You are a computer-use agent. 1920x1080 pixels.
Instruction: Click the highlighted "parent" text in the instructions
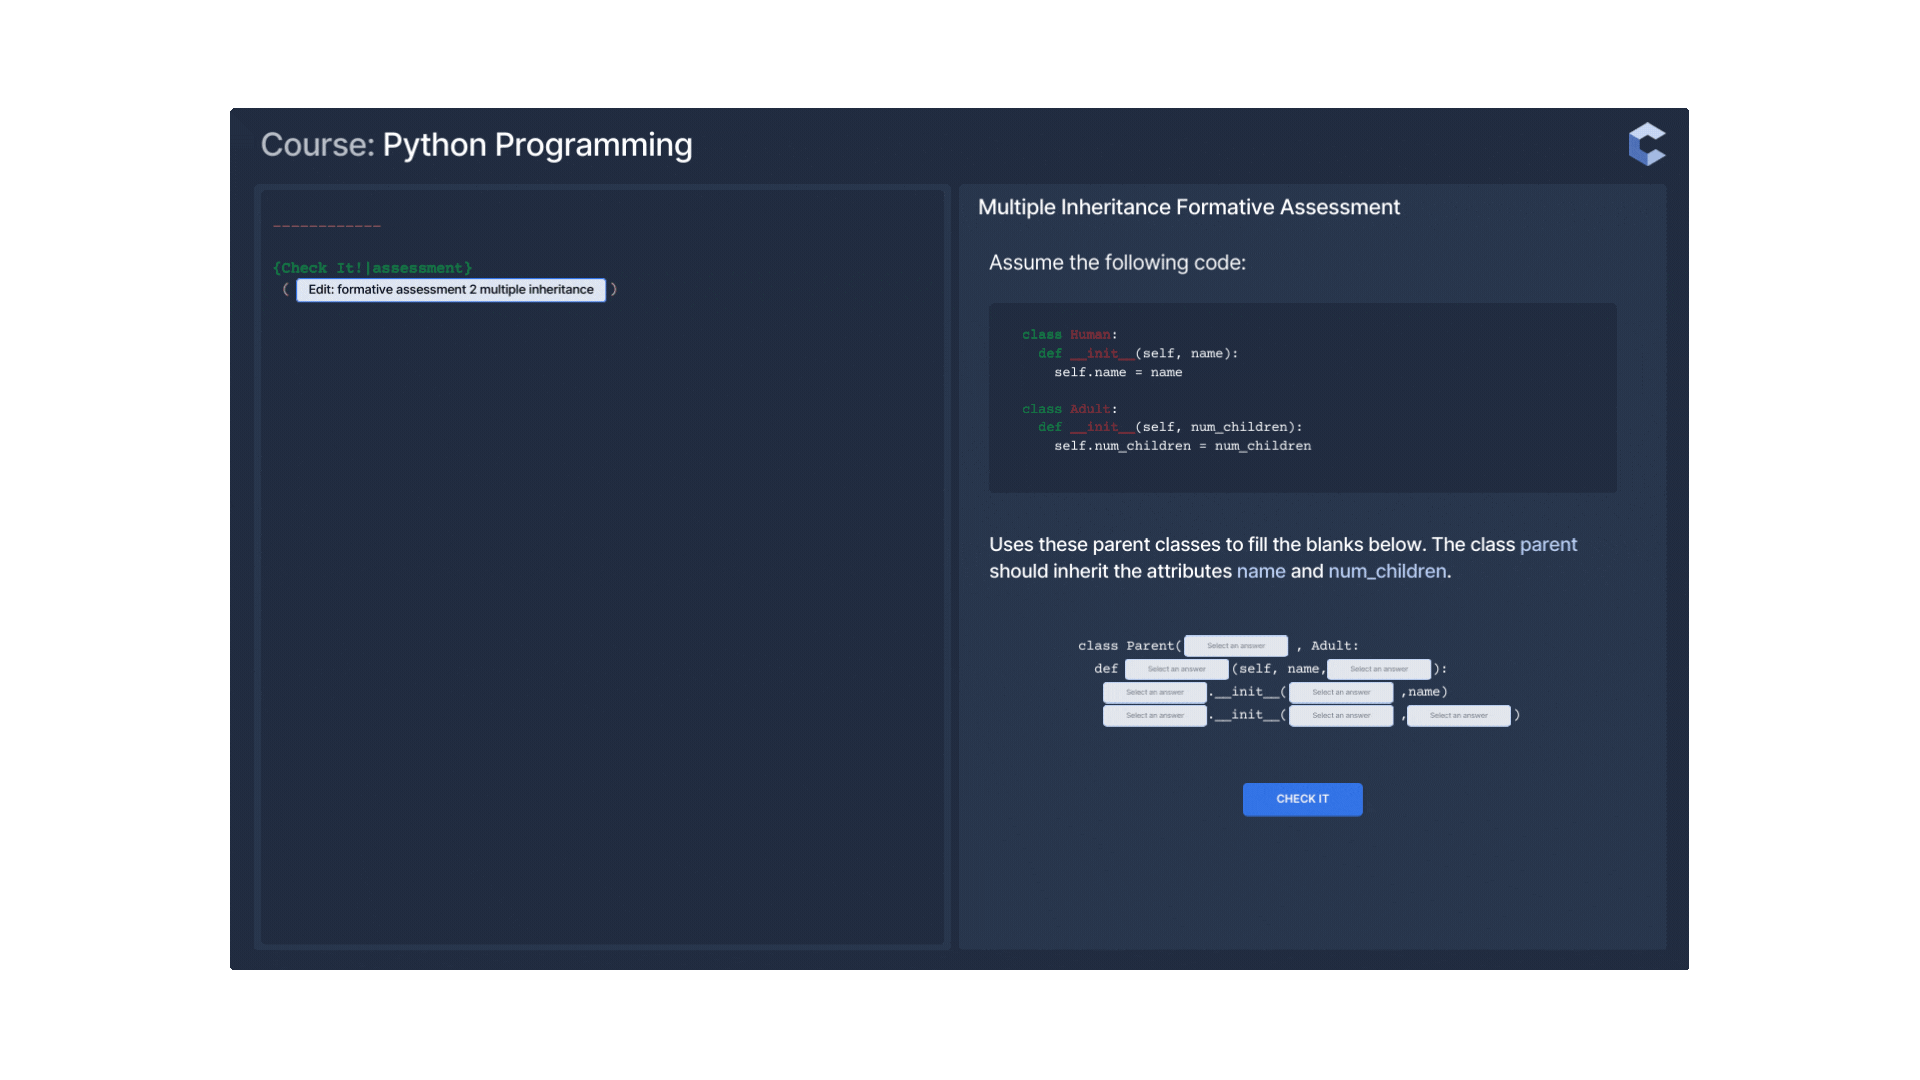tap(1548, 544)
